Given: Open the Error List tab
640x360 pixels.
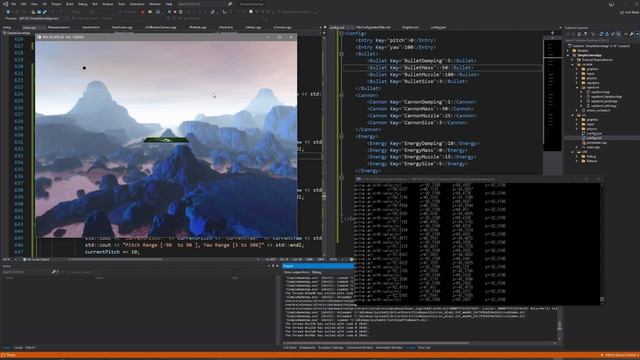Looking at the screenshot, I should pyautogui.click(x=424, y=348).
